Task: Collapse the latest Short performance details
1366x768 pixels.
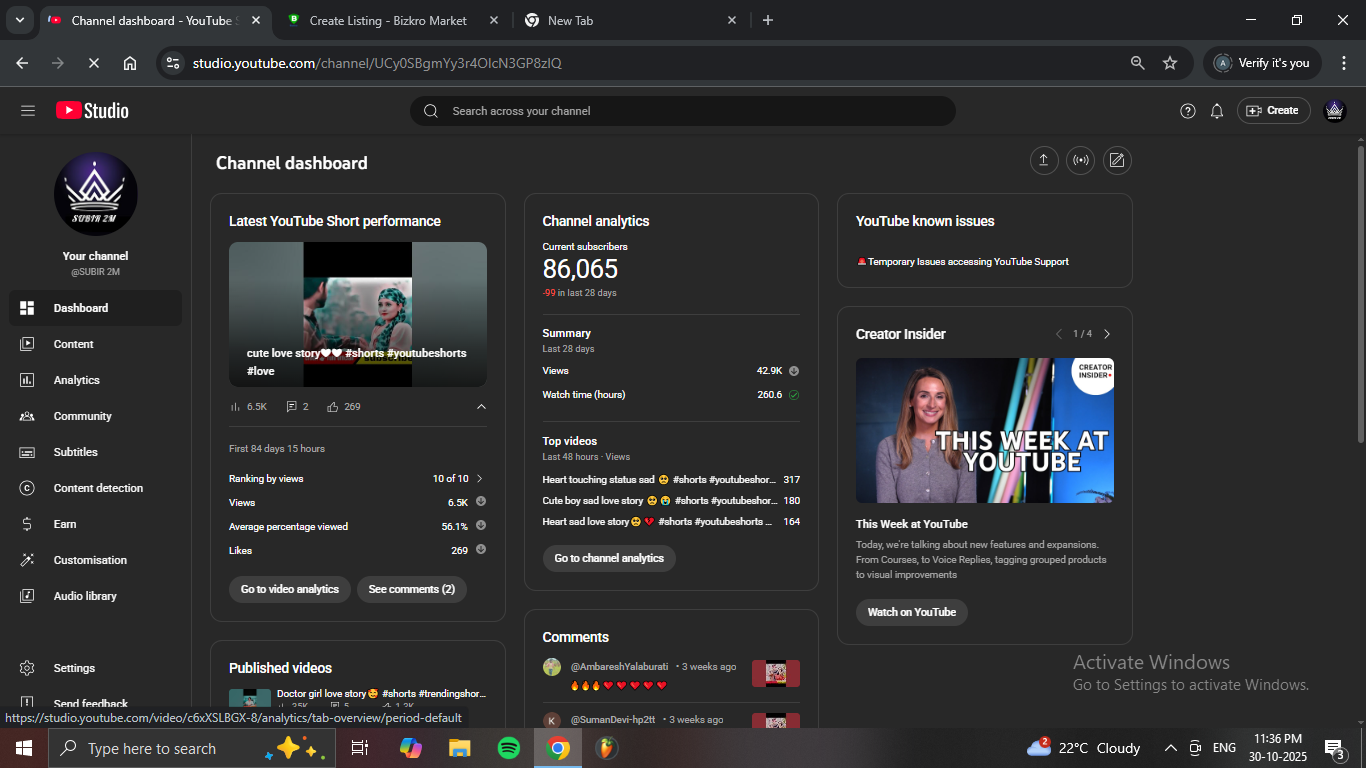Action: pyautogui.click(x=481, y=407)
